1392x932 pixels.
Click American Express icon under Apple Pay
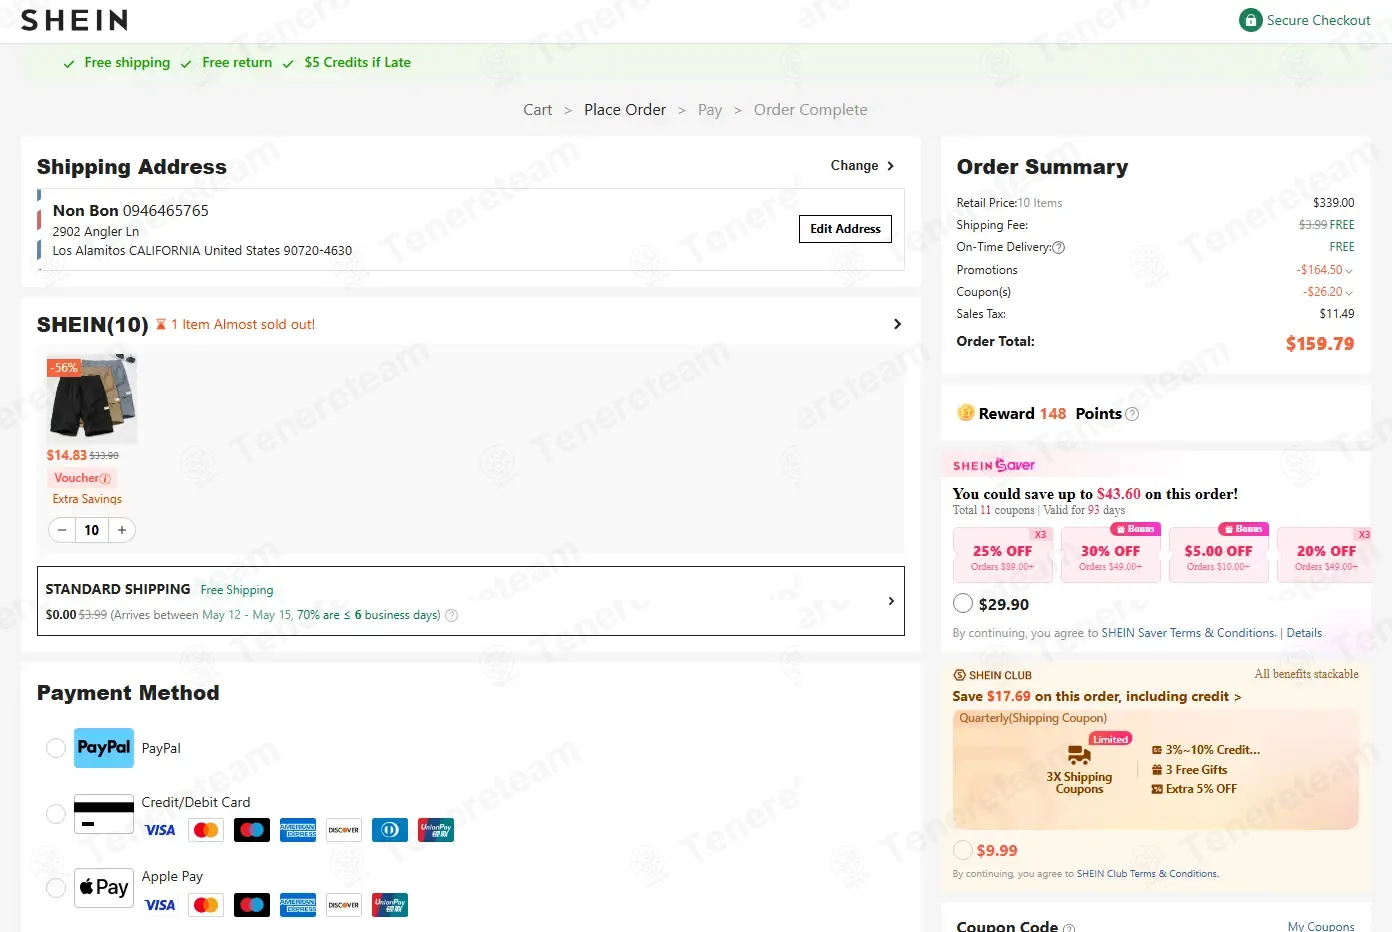tap(298, 905)
